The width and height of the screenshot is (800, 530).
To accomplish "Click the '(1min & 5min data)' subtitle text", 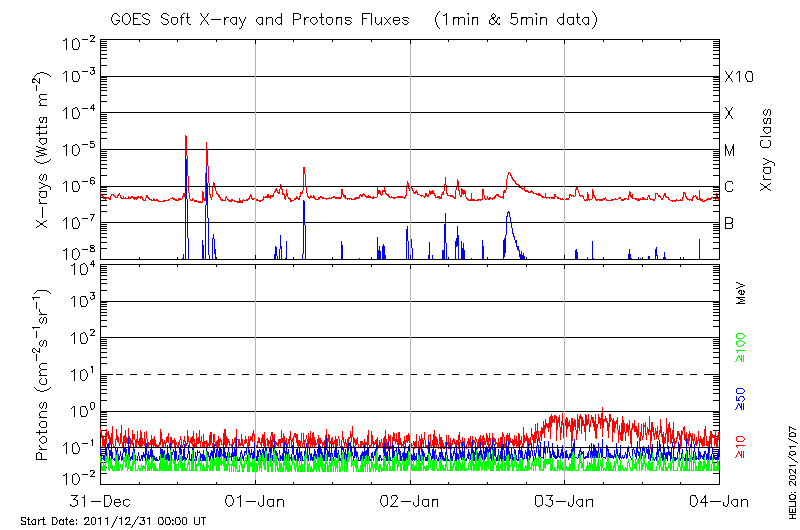I will pyautogui.click(x=512, y=20).
